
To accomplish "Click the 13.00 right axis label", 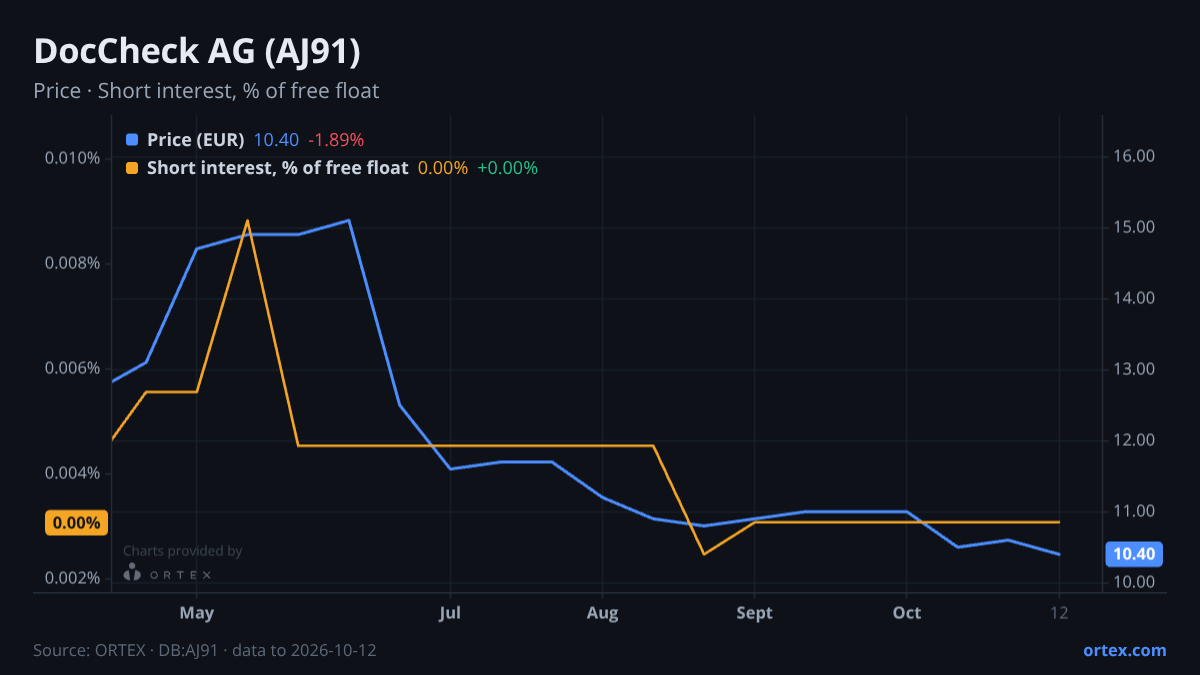I will pyautogui.click(x=1133, y=369).
